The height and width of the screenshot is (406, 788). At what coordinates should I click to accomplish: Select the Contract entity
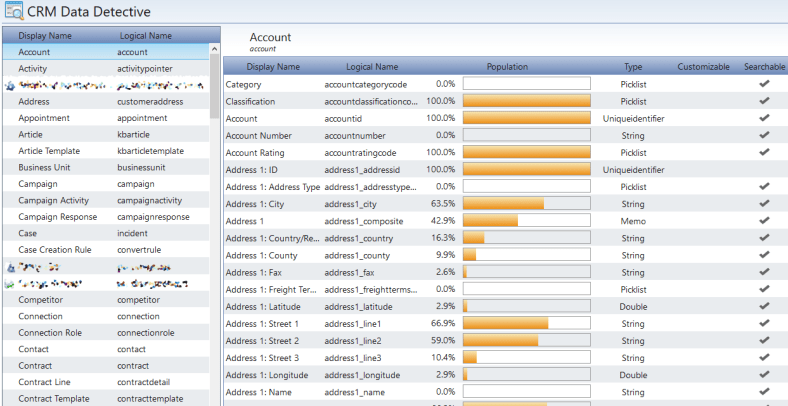[x=106, y=365]
